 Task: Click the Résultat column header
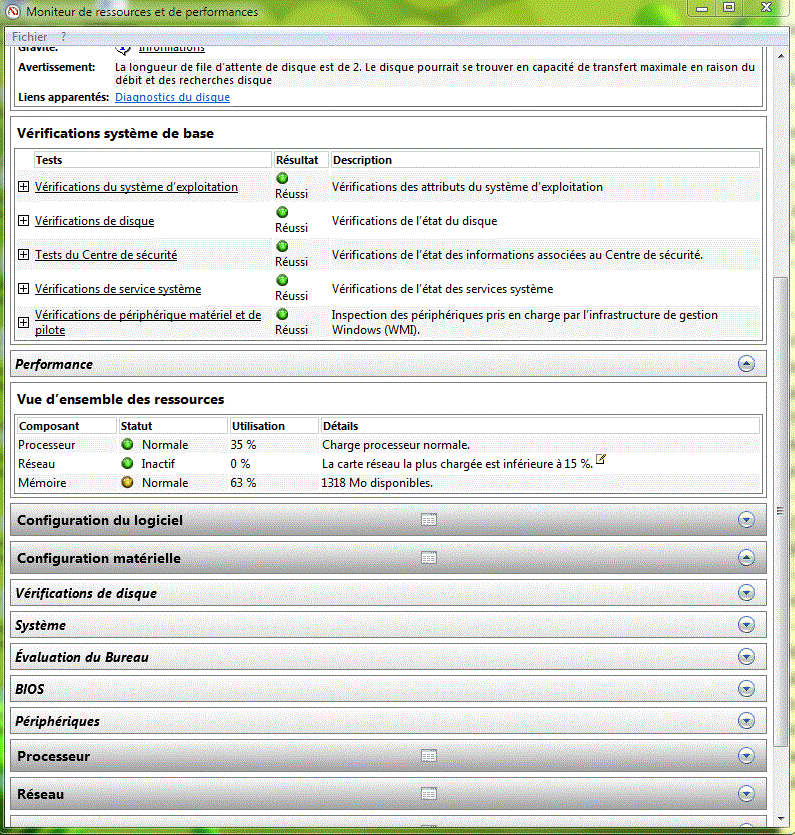click(301, 160)
